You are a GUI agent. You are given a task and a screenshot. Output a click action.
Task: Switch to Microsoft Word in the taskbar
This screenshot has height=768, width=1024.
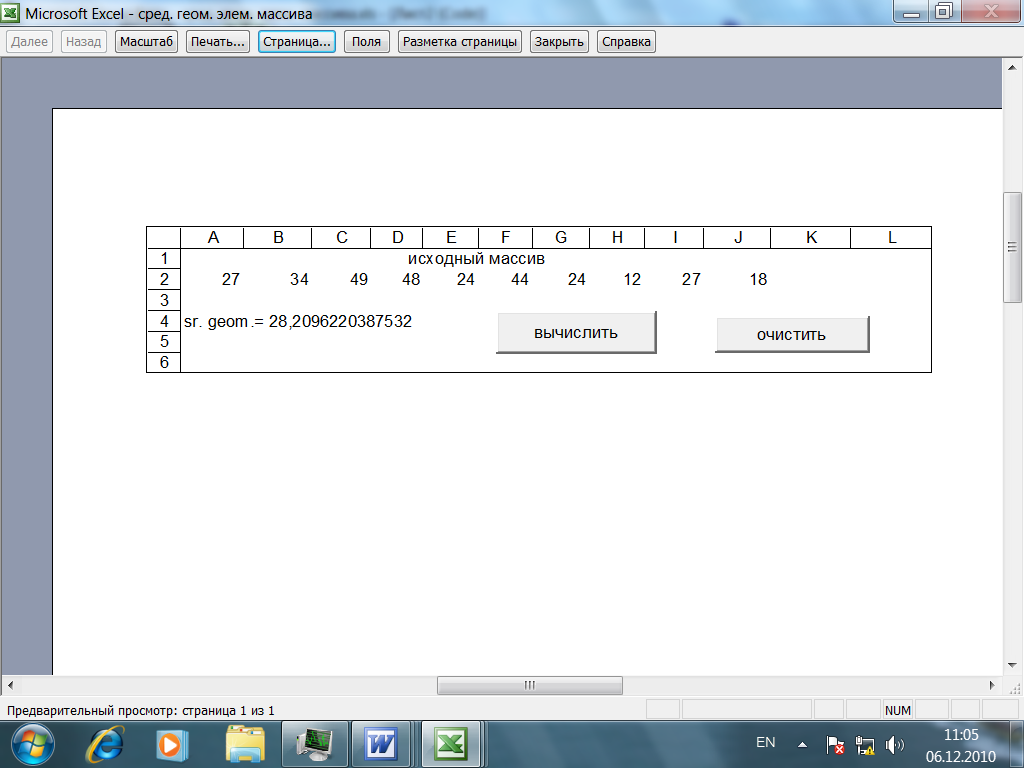click(x=381, y=744)
